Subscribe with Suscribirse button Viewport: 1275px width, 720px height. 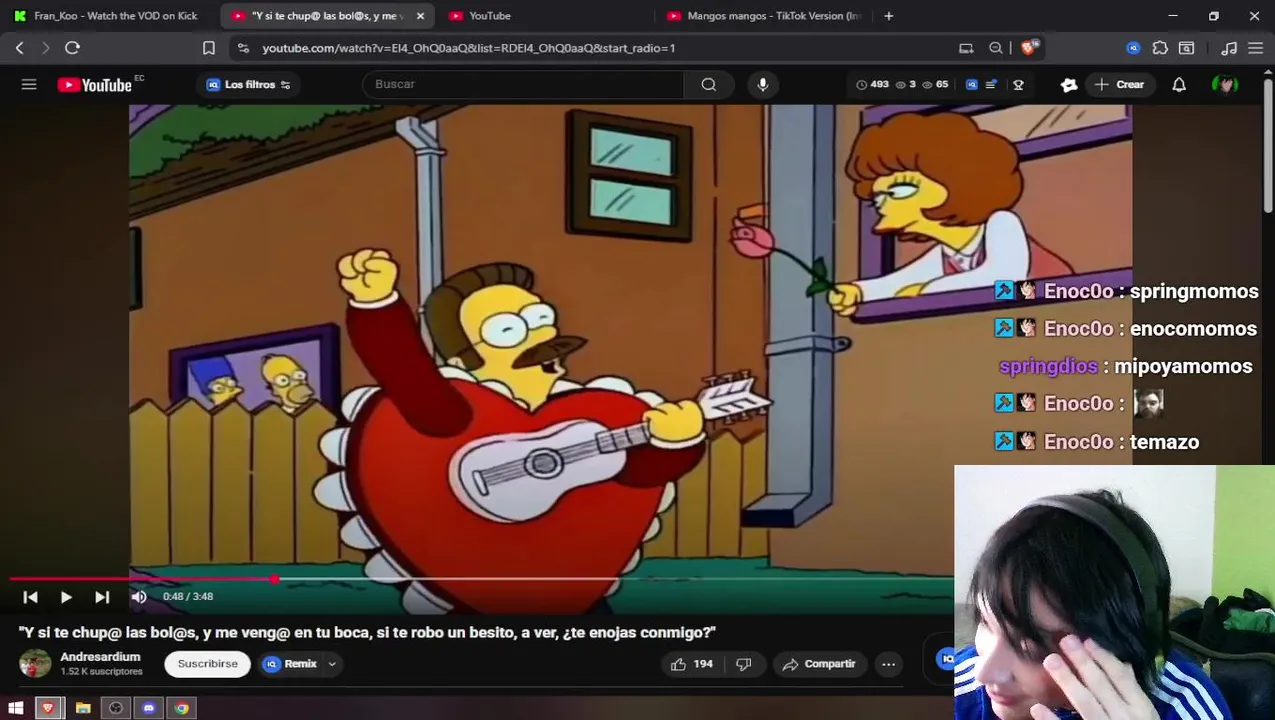207,664
